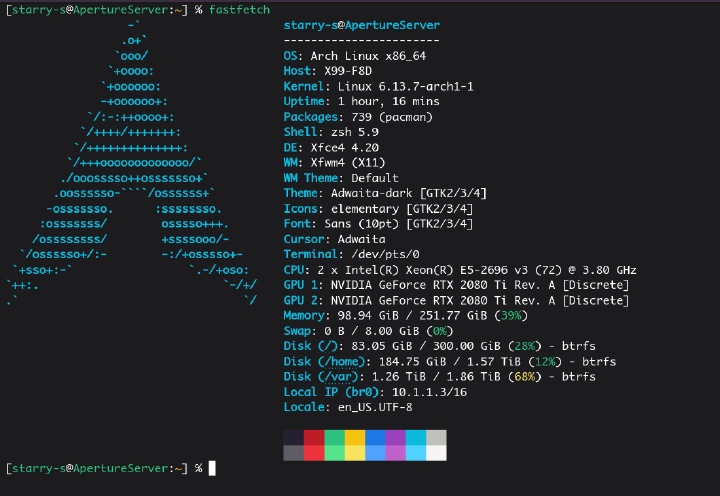Click the bright green swatch in bottom row

coord(335,453)
